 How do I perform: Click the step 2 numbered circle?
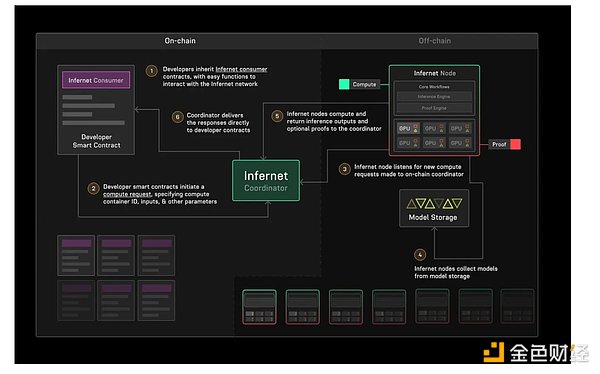click(93, 188)
